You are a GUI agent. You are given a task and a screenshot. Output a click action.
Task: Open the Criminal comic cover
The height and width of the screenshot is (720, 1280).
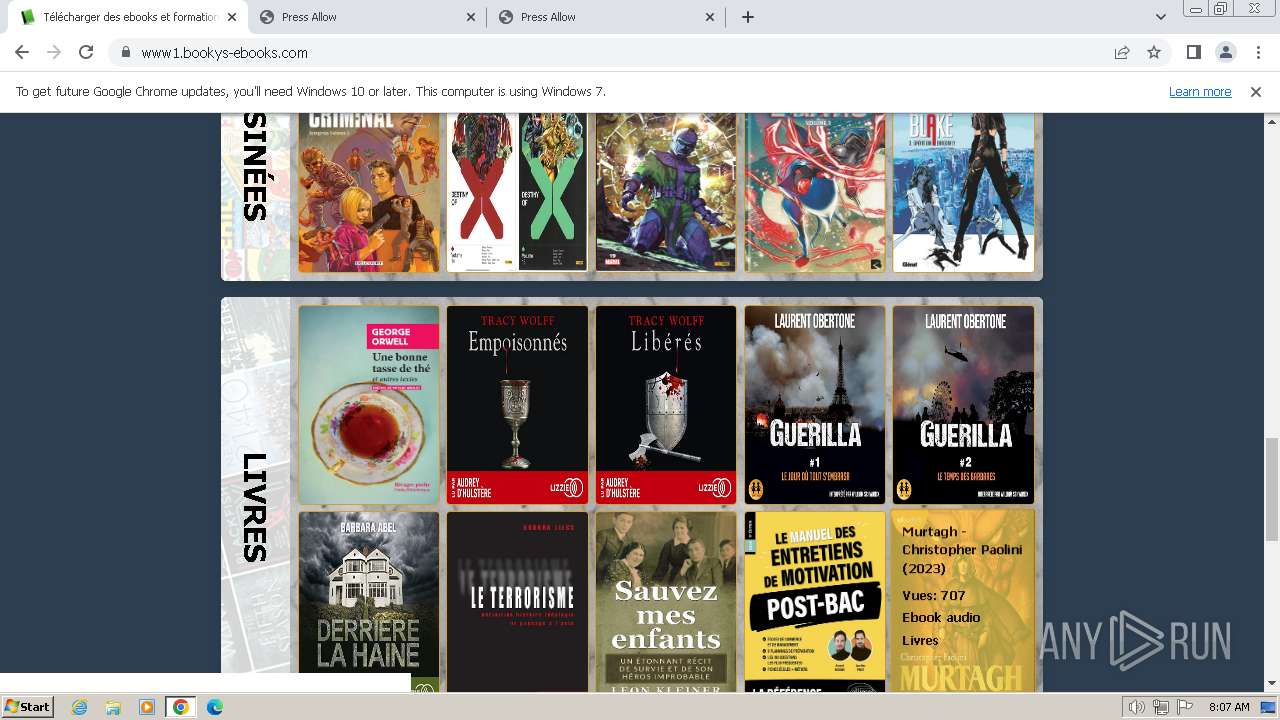point(369,192)
